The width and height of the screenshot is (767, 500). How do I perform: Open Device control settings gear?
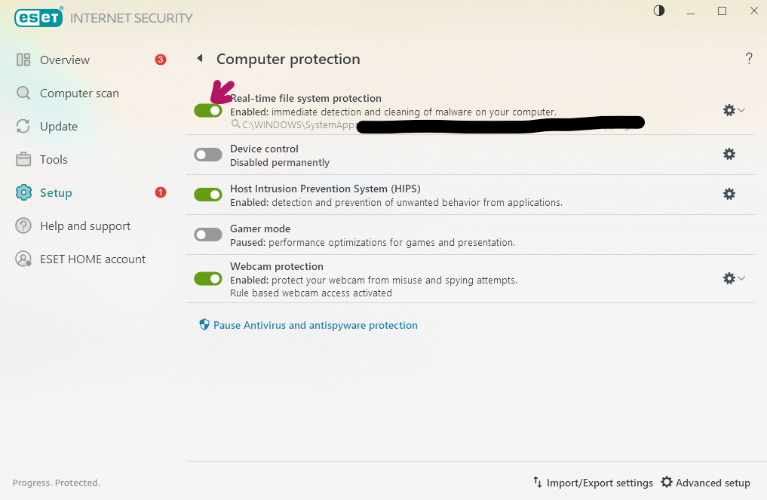729,154
